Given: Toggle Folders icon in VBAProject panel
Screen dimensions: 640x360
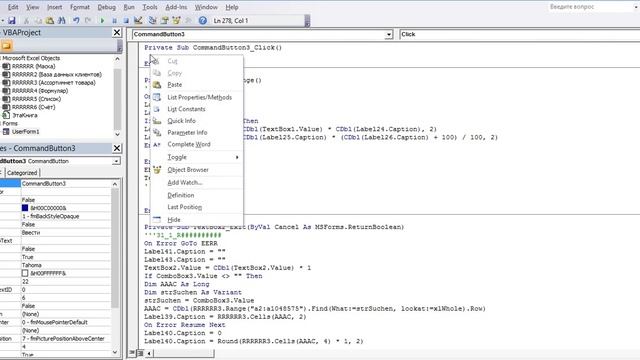Looking at the screenshot, I should [x=7, y=46].
